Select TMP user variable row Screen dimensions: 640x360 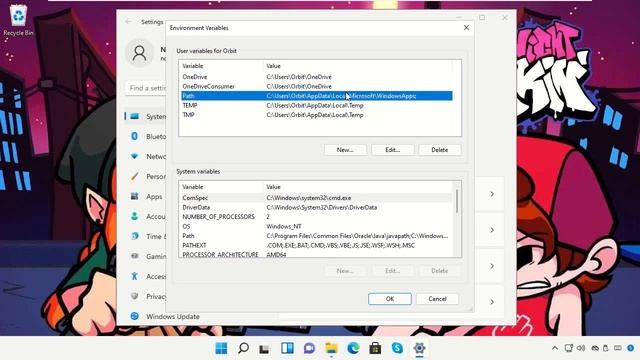pyautogui.click(x=317, y=115)
